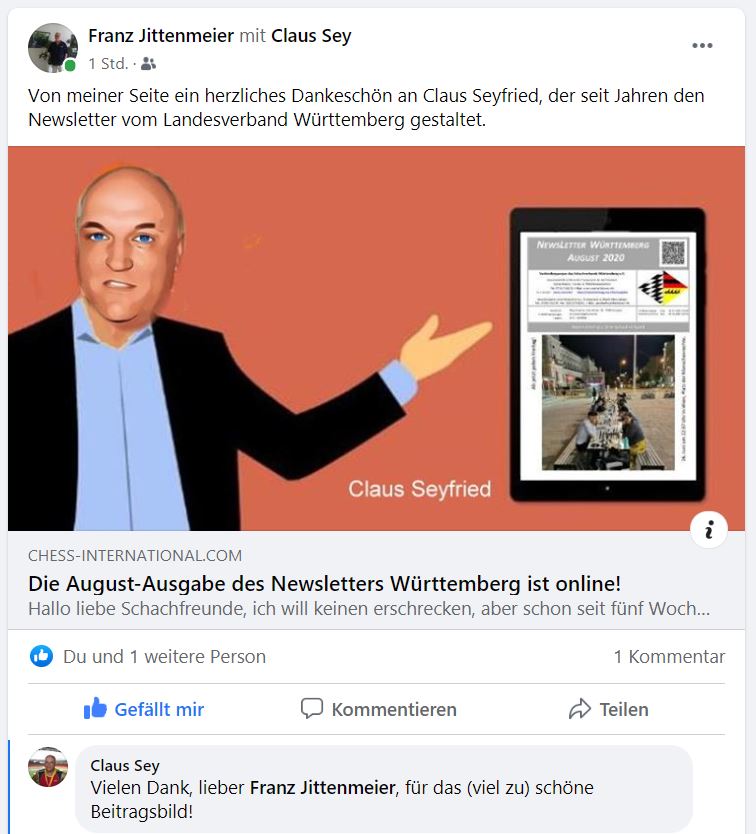Open Franz Jittenmeier's name link in header
756x834 pixels.
tap(161, 36)
